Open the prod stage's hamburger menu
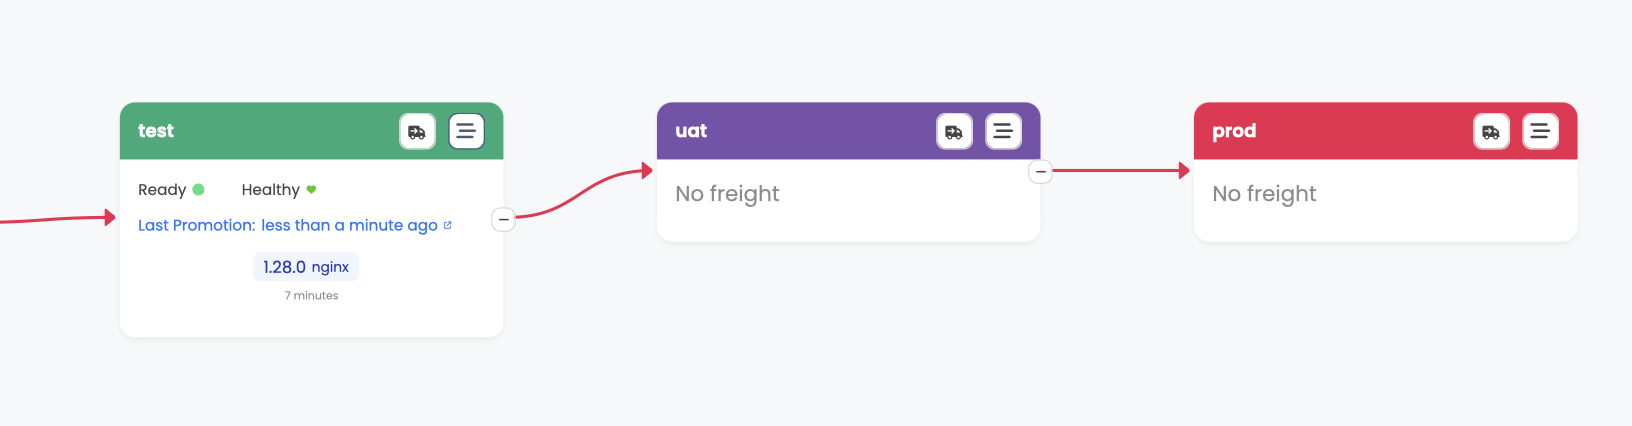Screen dimensions: 1632x426 [1540, 131]
